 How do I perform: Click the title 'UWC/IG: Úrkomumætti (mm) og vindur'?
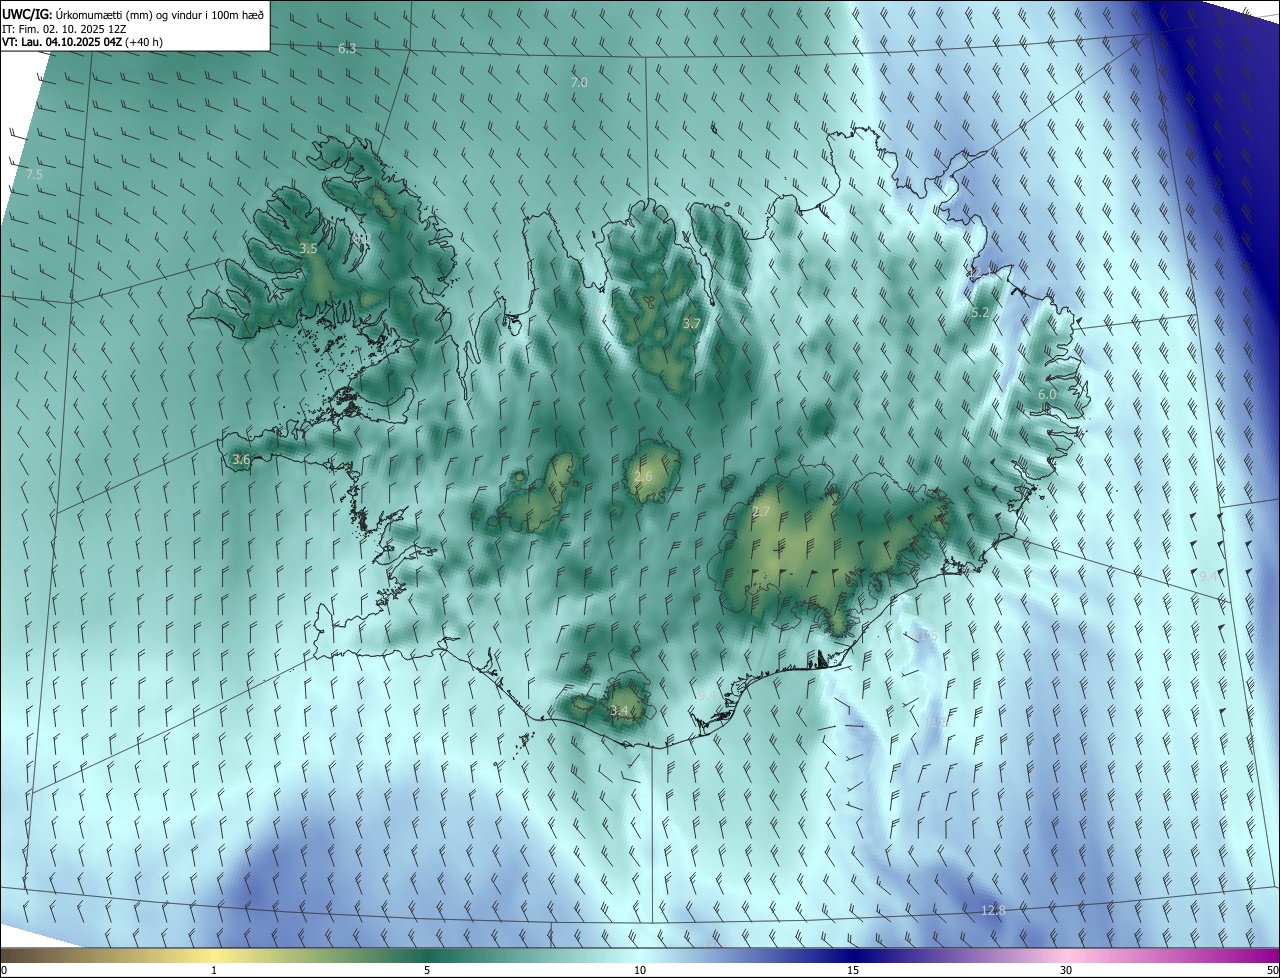[133, 14]
